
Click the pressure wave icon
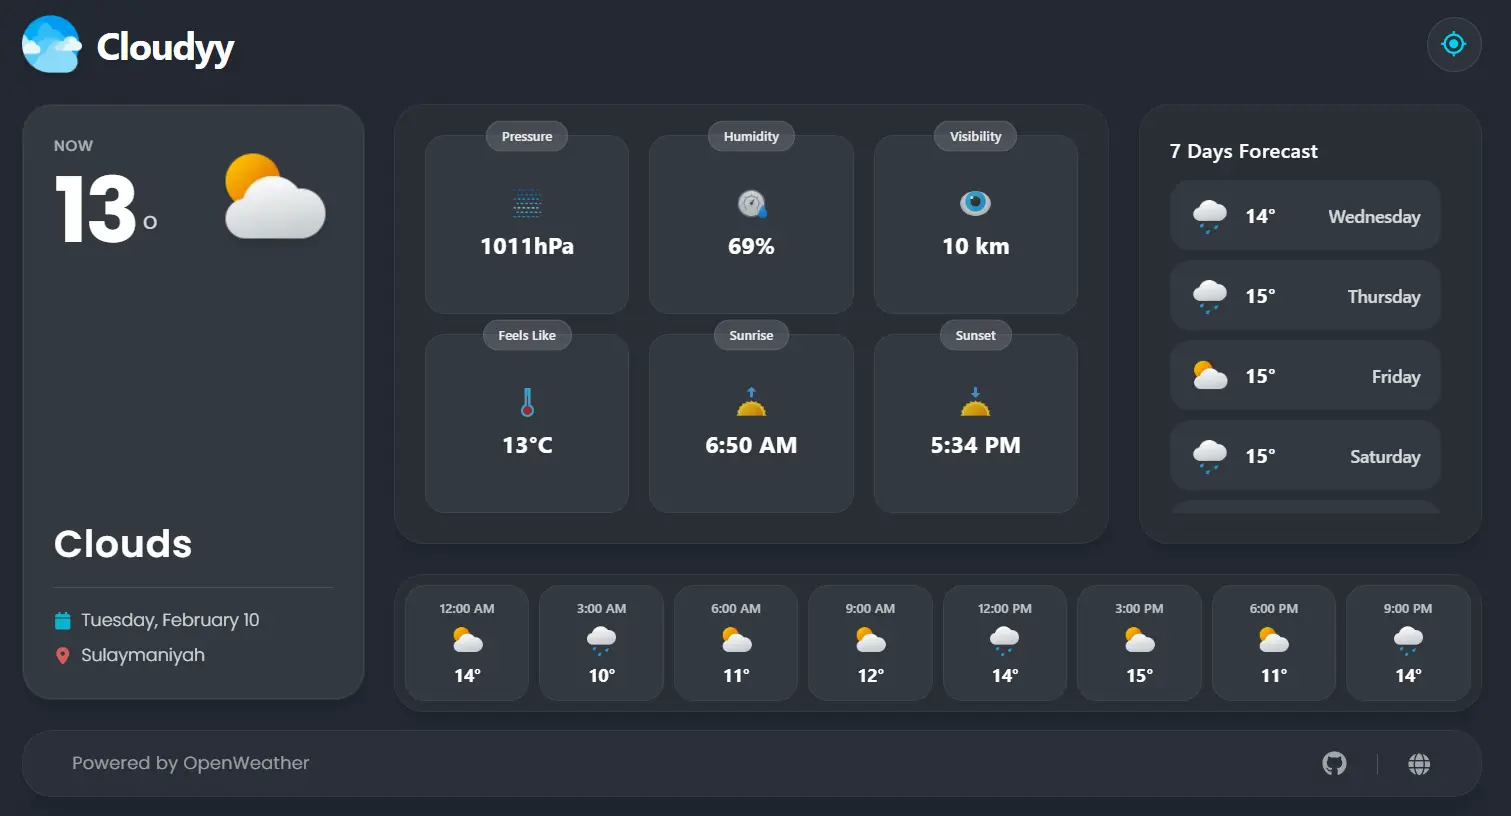click(x=527, y=204)
